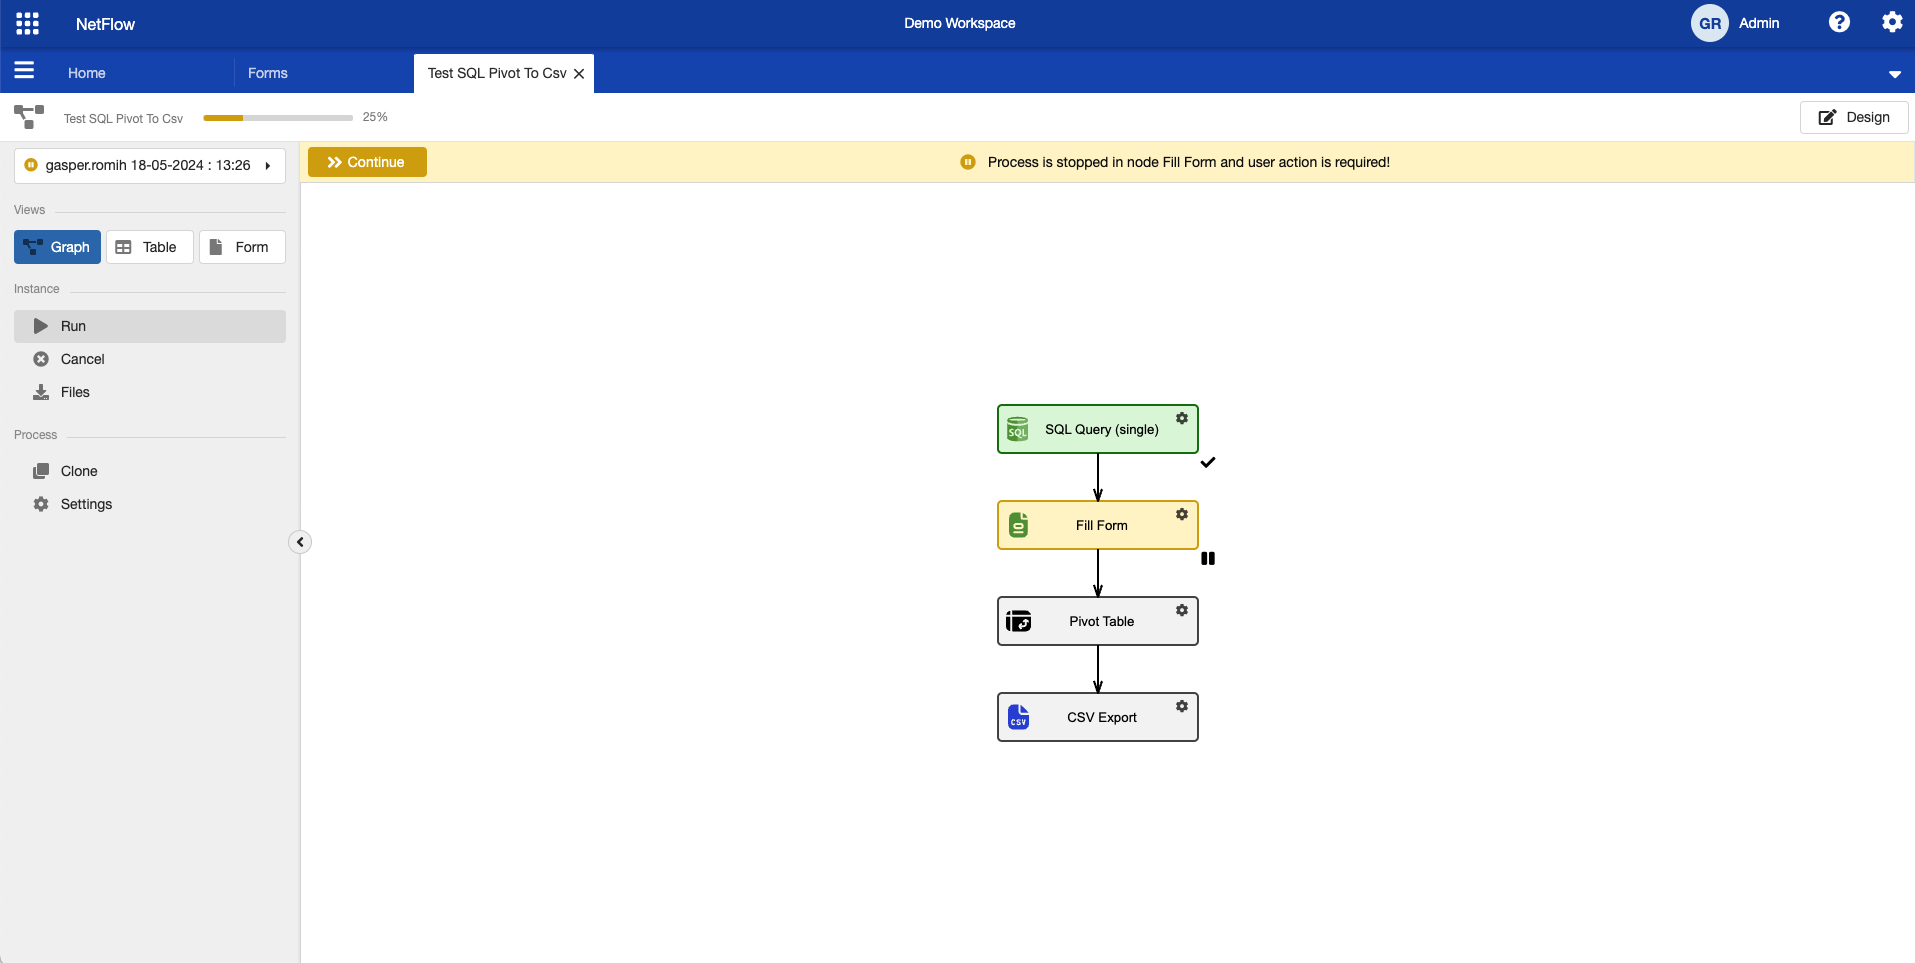Switch to the Form view
Screen dimensions: 1915x963
click(x=242, y=247)
